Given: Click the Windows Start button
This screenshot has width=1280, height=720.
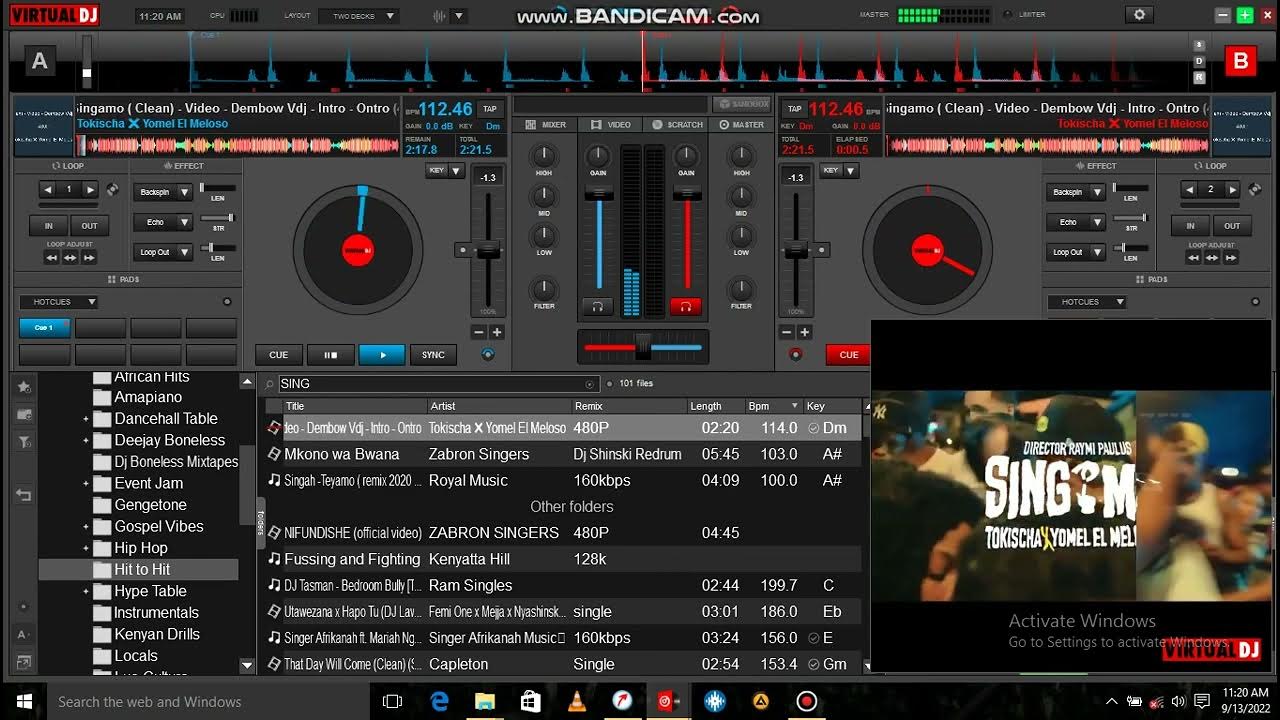Looking at the screenshot, I should tap(24, 701).
